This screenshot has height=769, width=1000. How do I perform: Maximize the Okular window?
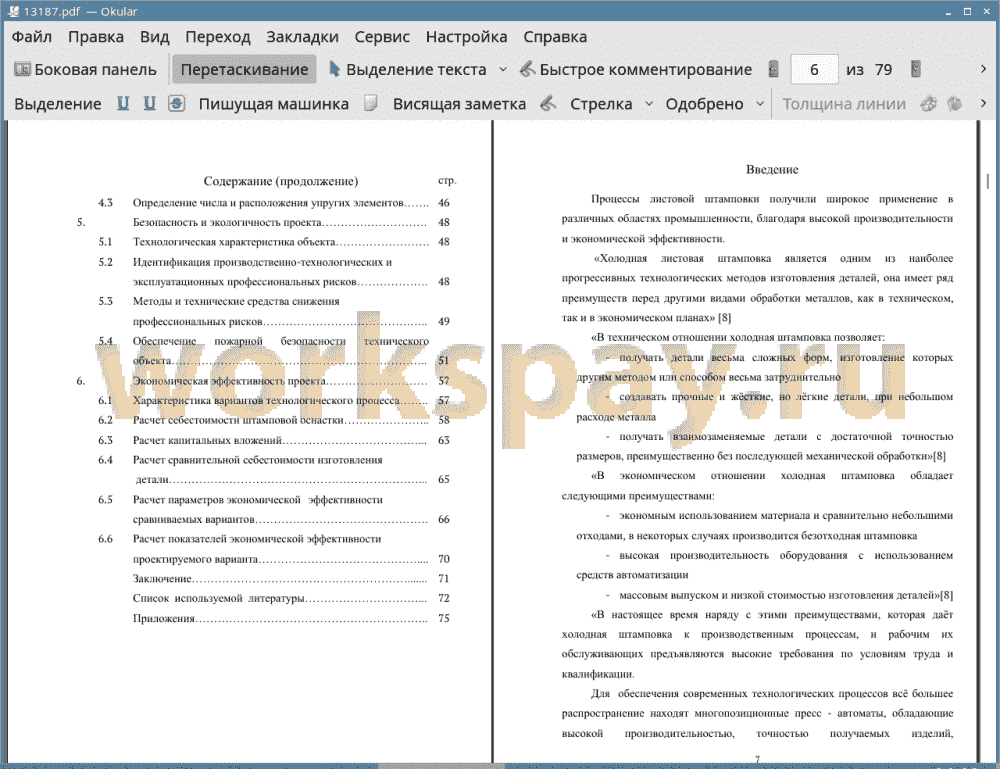tap(967, 11)
